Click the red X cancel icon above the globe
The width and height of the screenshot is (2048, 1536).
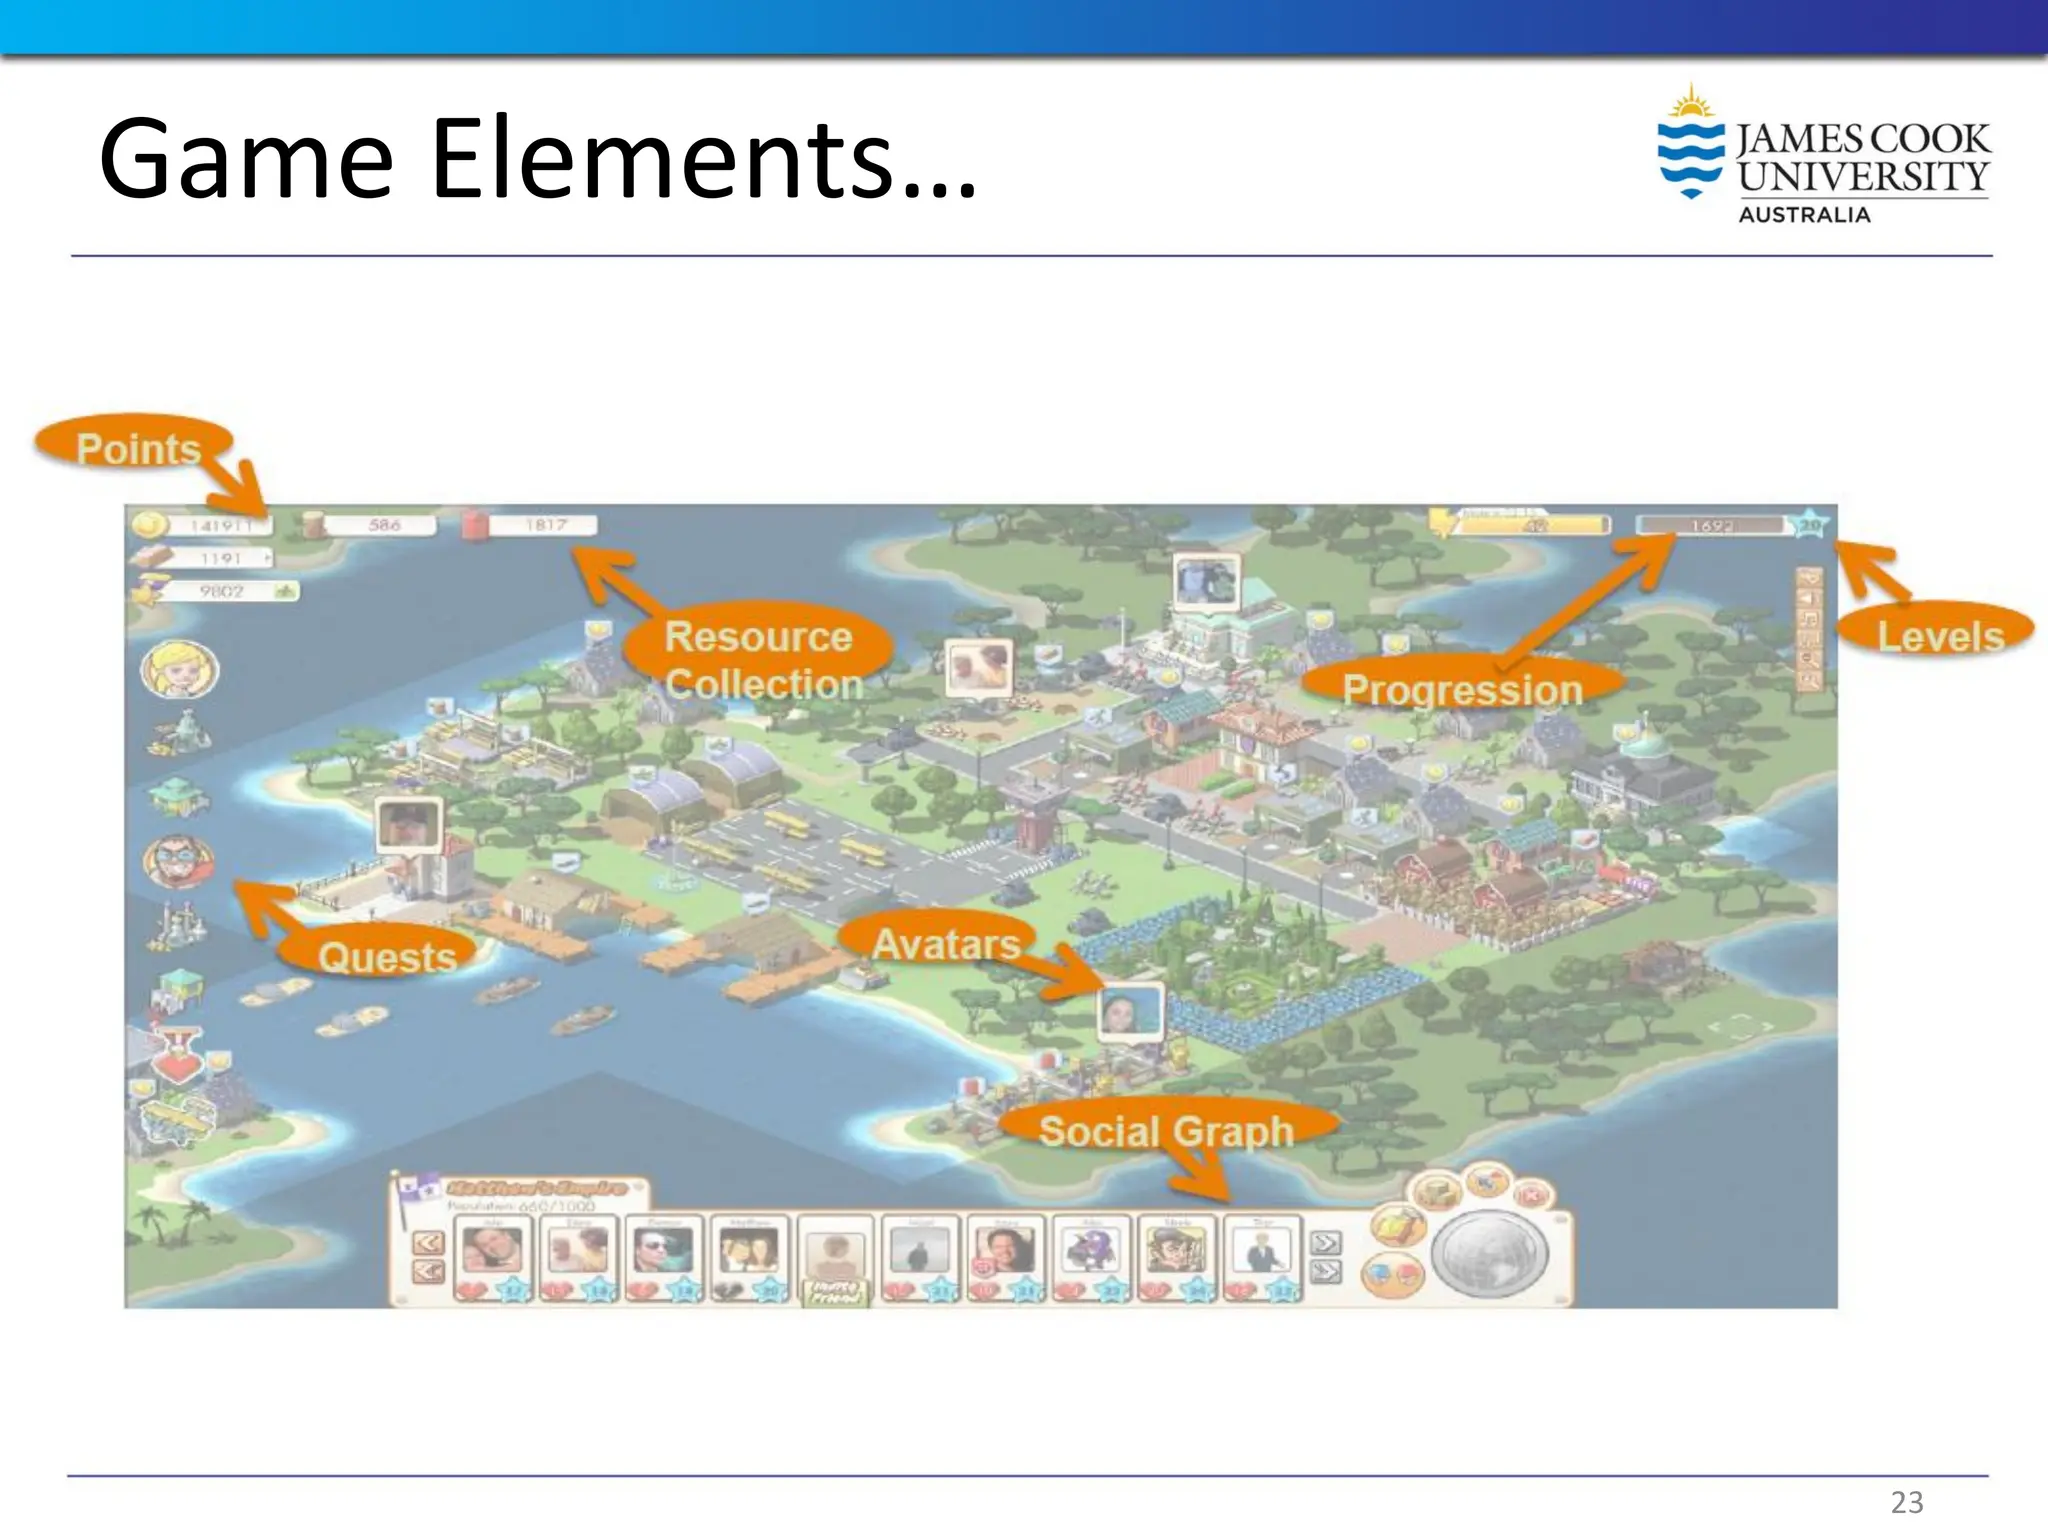(x=1530, y=1195)
